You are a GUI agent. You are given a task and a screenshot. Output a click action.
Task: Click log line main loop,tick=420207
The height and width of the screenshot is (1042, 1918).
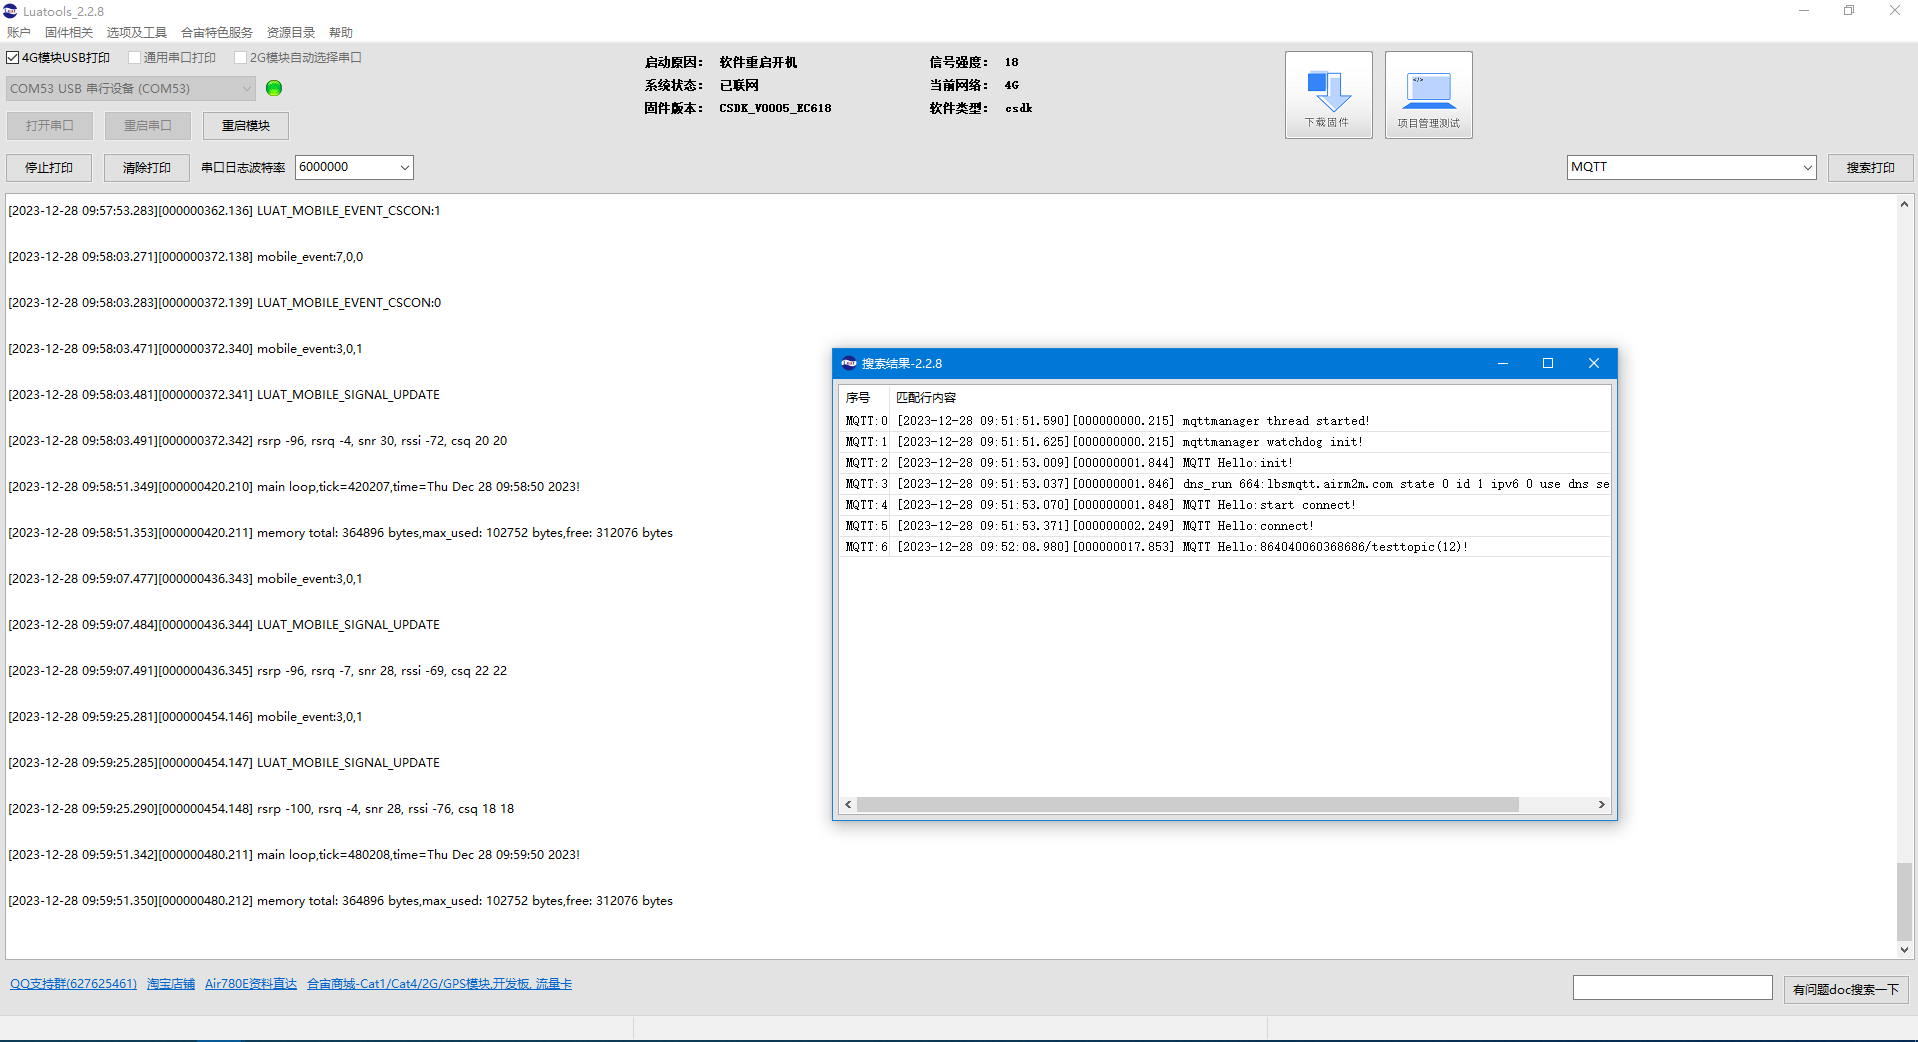[x=294, y=487]
